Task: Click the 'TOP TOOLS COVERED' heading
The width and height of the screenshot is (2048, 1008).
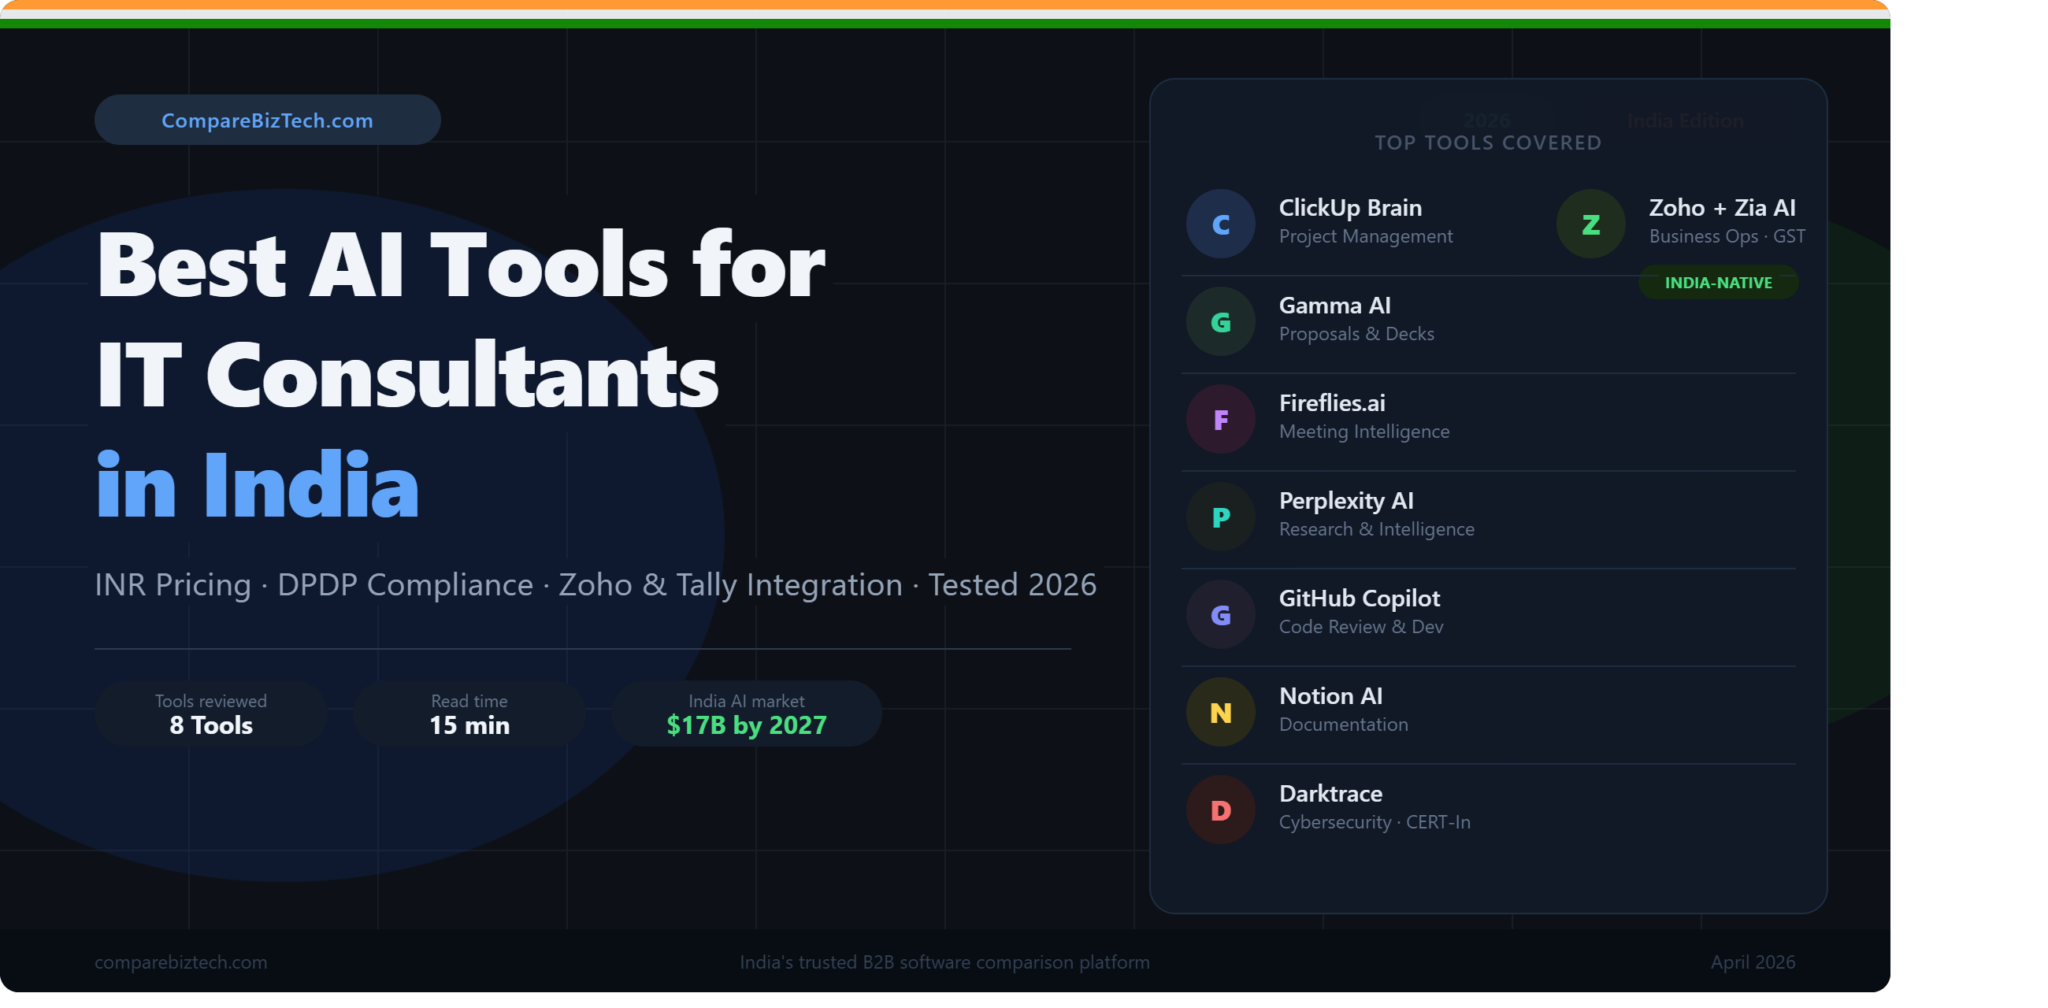Action: pyautogui.click(x=1488, y=143)
